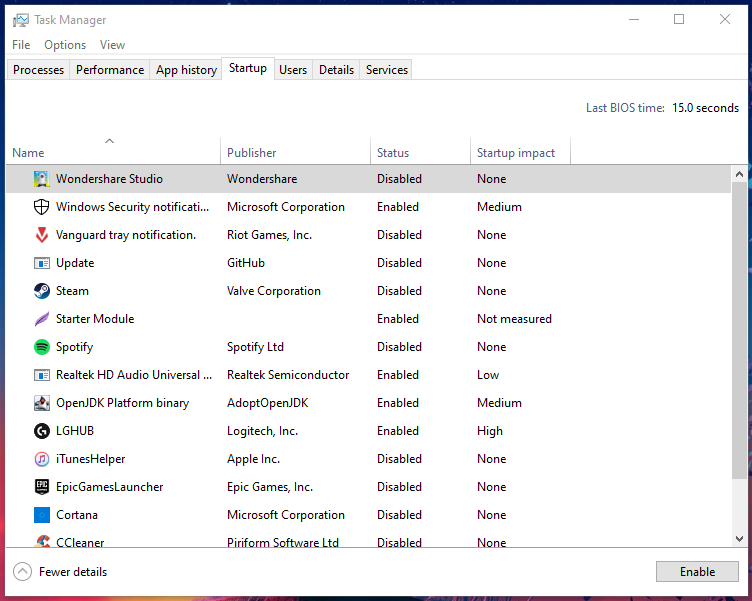
Task: Click the Fewer details label
Action: pos(73,572)
